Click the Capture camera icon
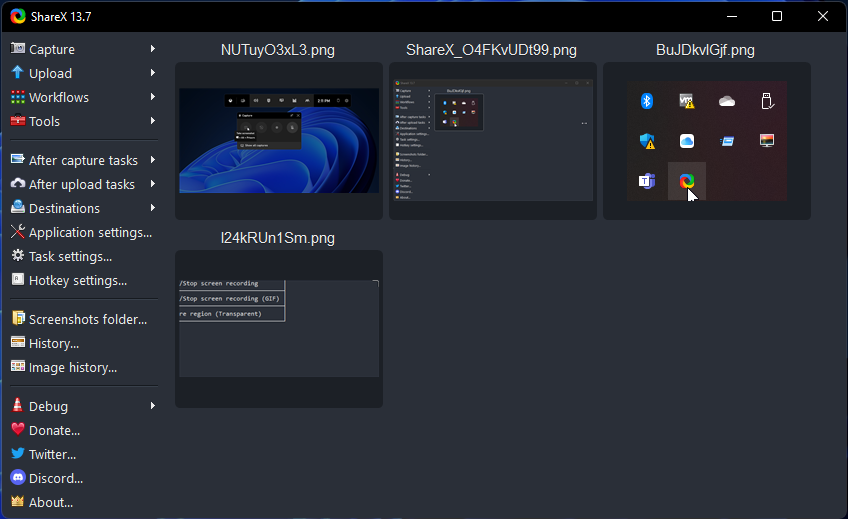848x519 pixels. [x=18, y=49]
